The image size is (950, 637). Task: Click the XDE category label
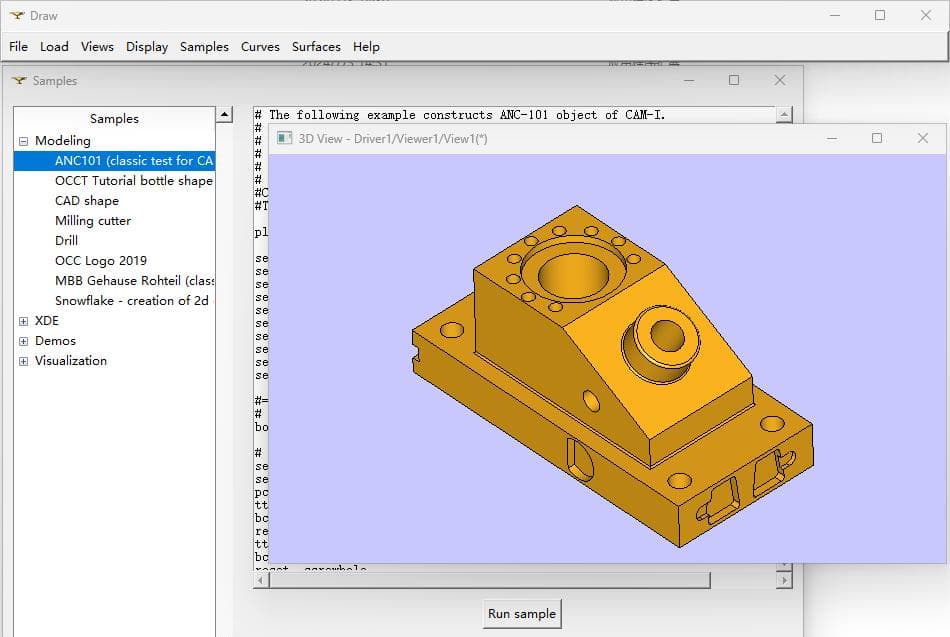point(47,321)
